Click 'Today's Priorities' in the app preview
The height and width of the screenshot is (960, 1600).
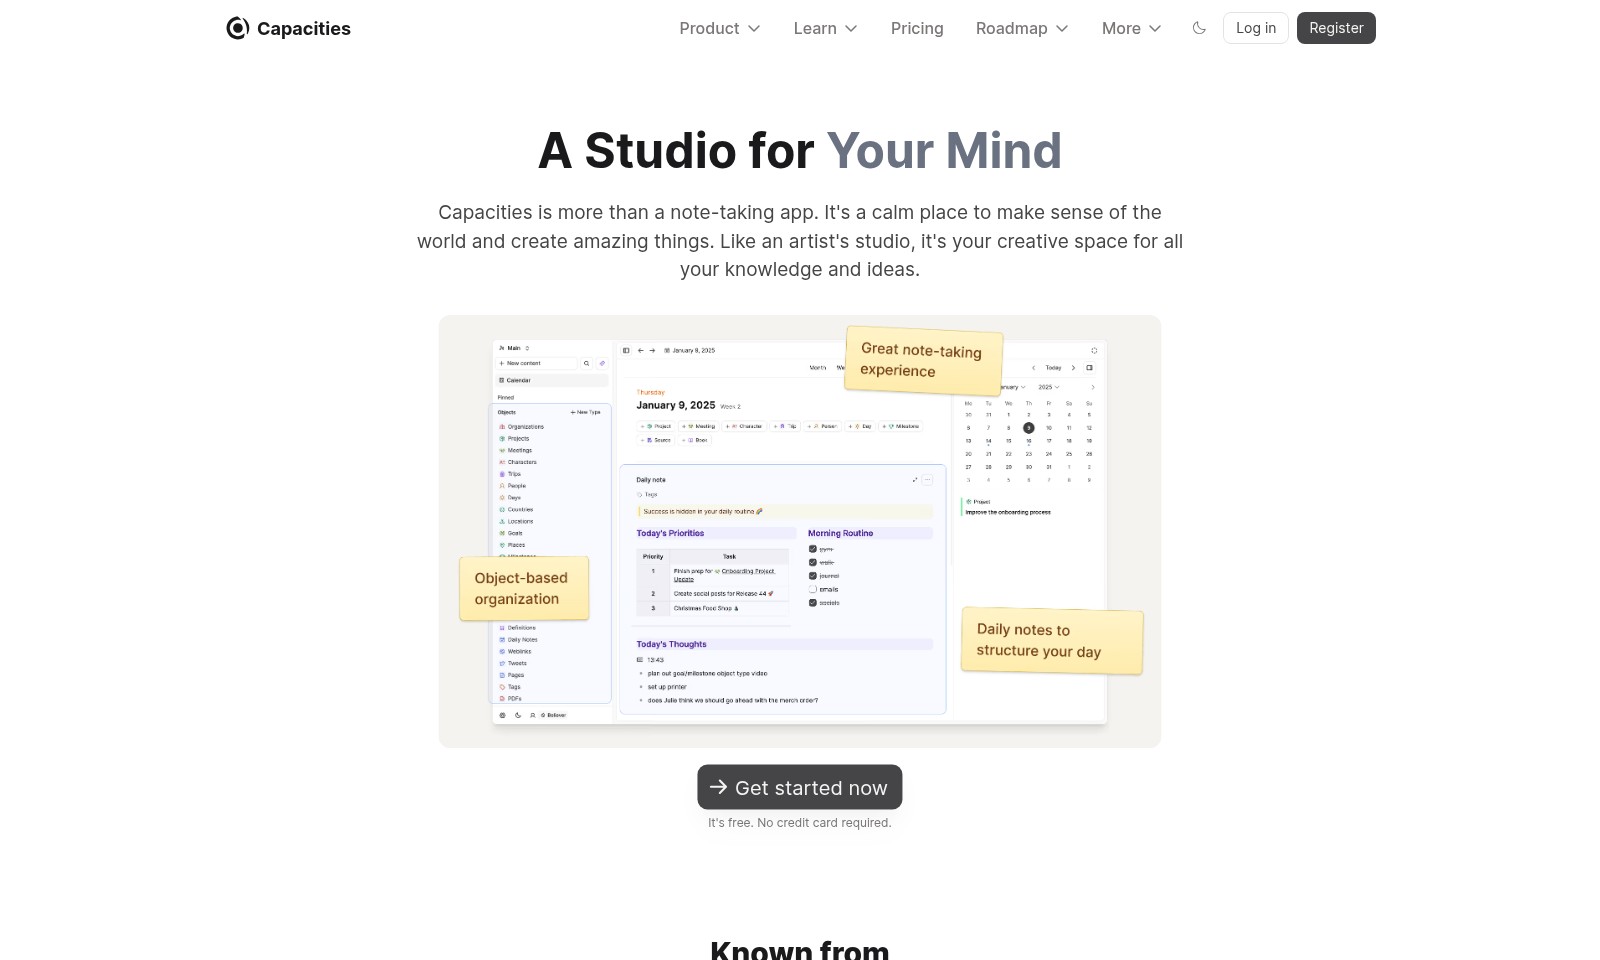click(670, 533)
